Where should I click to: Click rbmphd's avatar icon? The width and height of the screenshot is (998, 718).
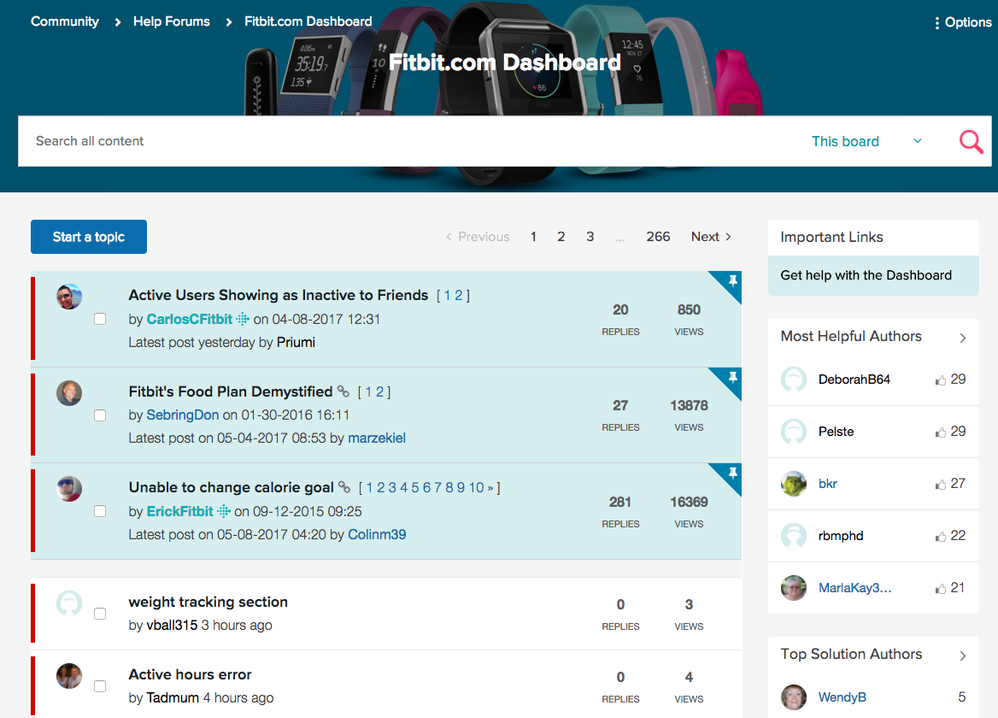click(x=794, y=536)
